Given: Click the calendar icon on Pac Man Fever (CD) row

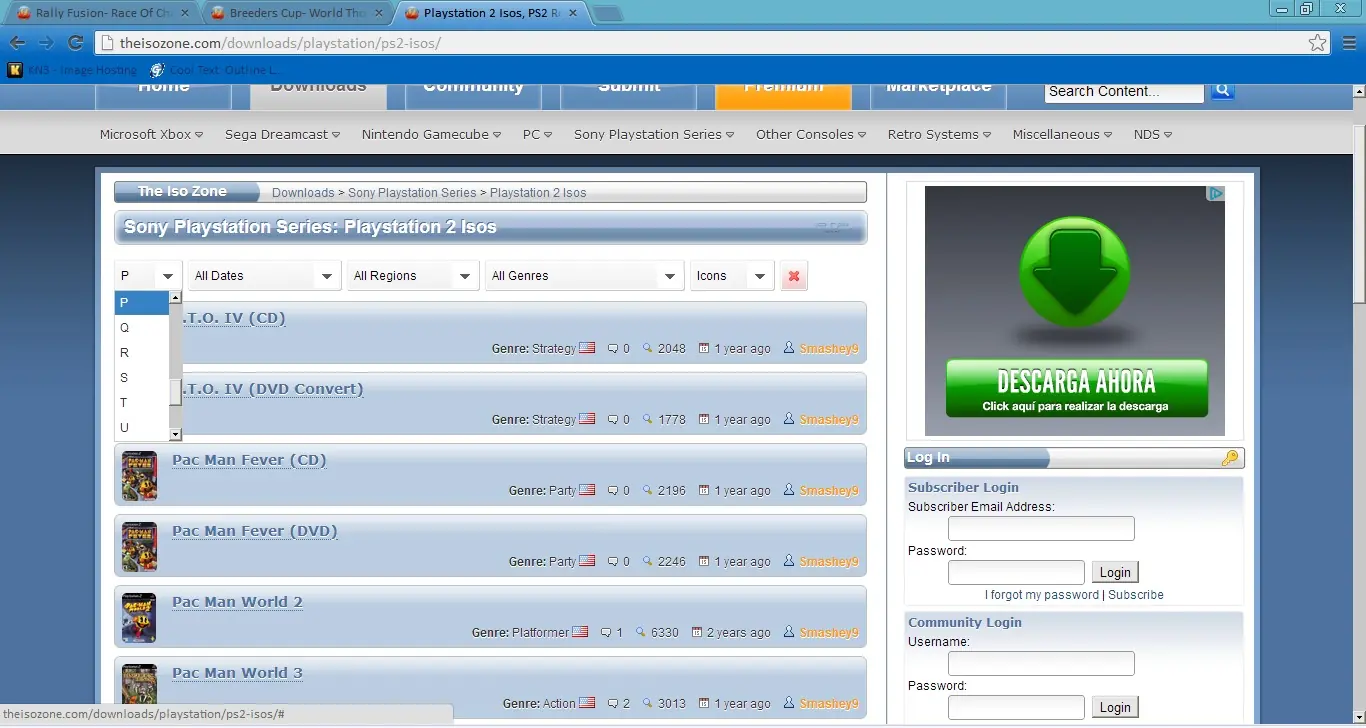Looking at the screenshot, I should coord(704,490).
